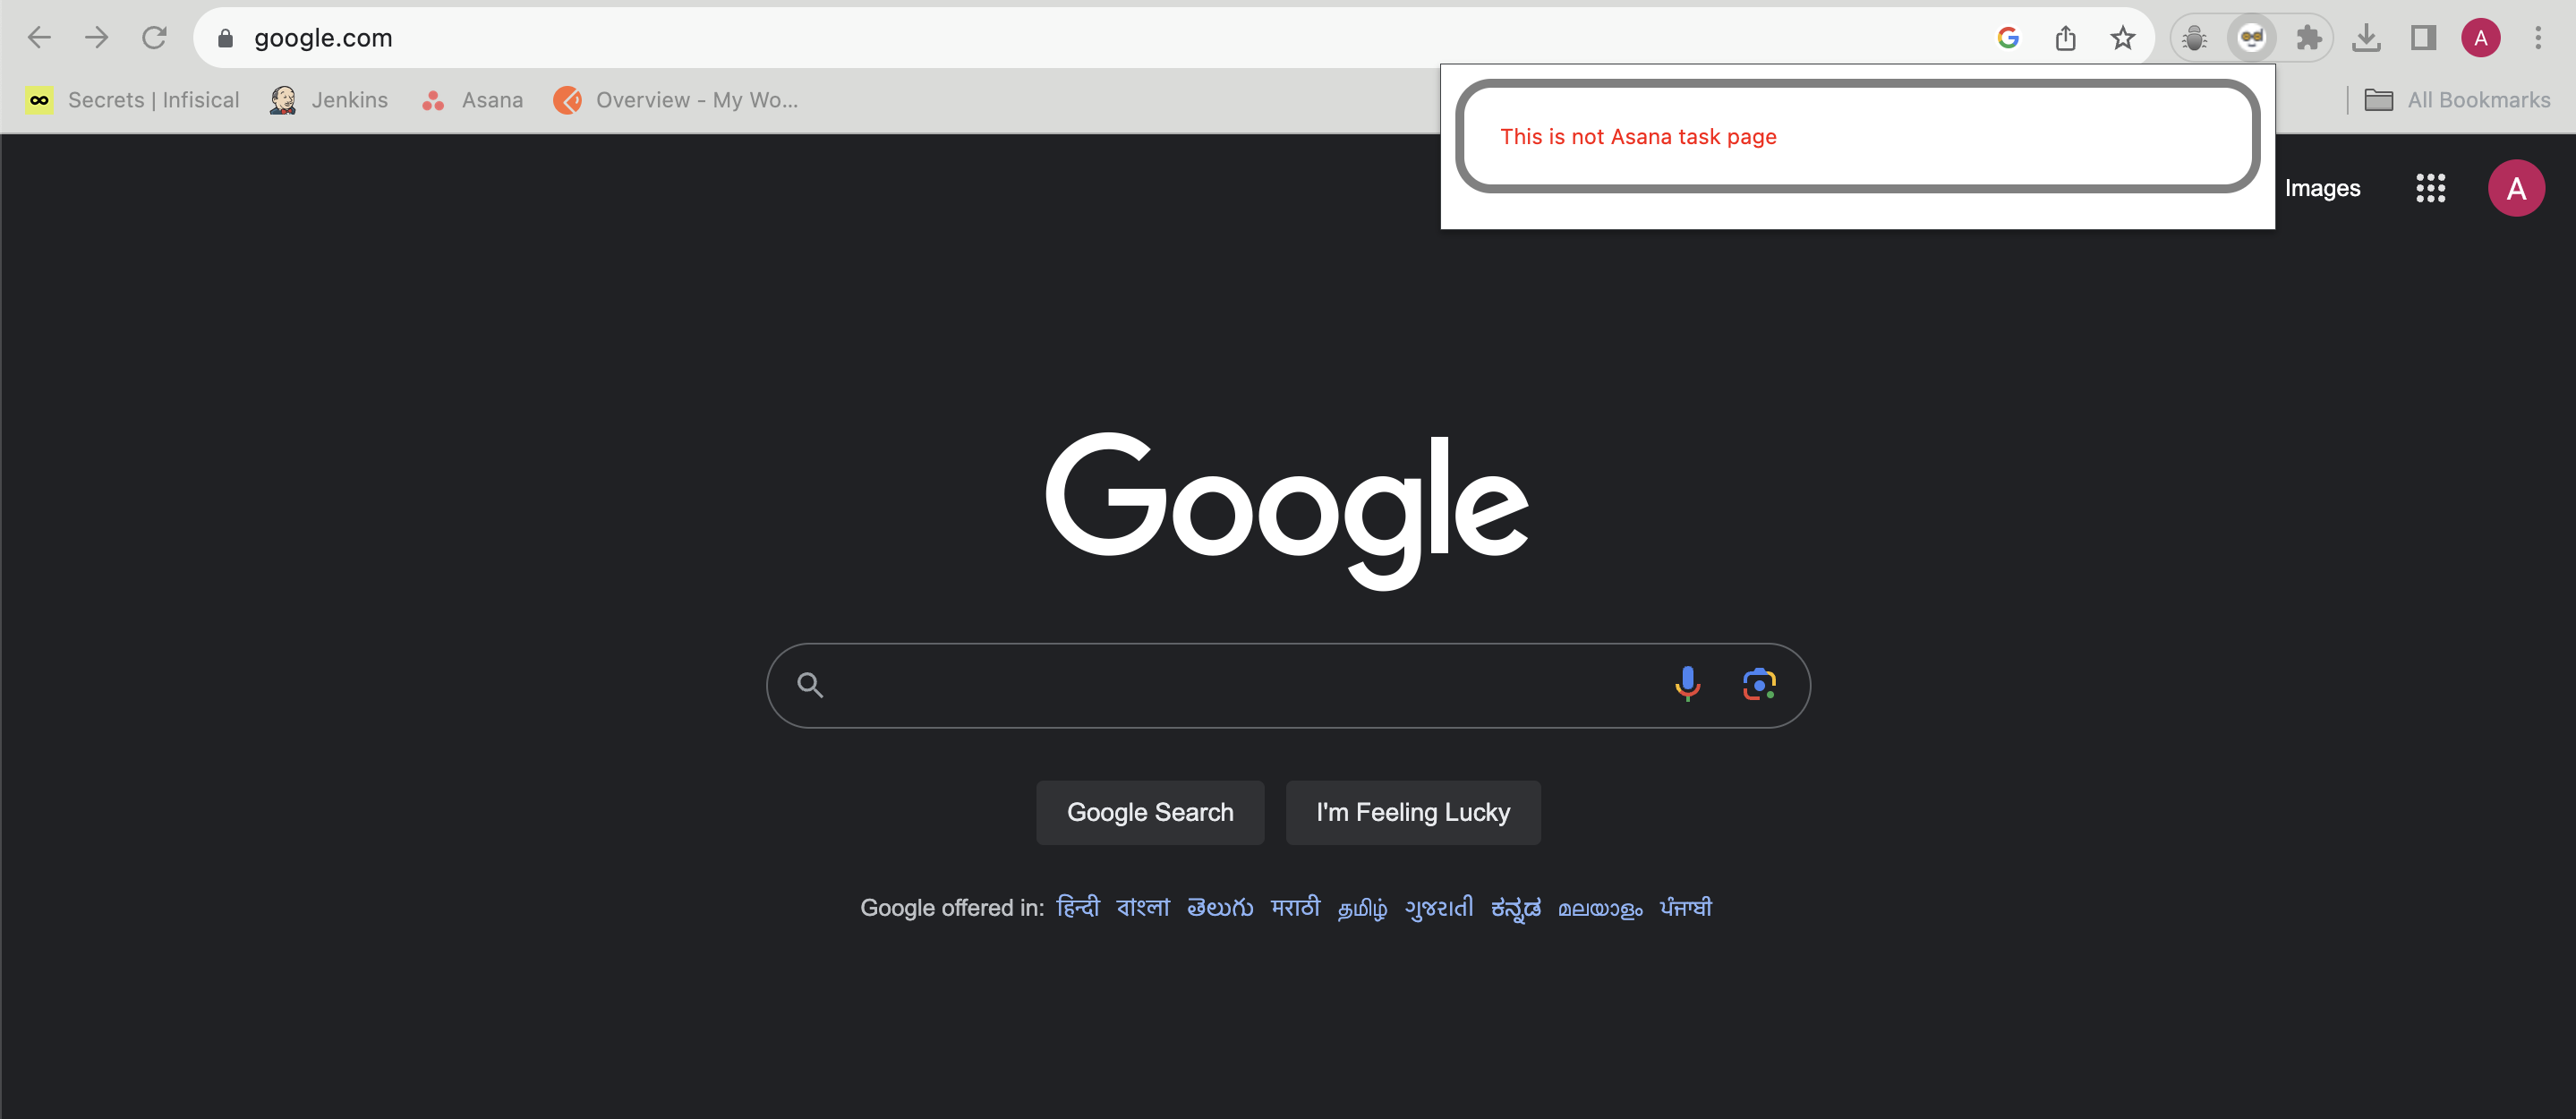This screenshot has height=1119, width=2576.
Task: Reload the page with refresh icon
Action: (154, 38)
